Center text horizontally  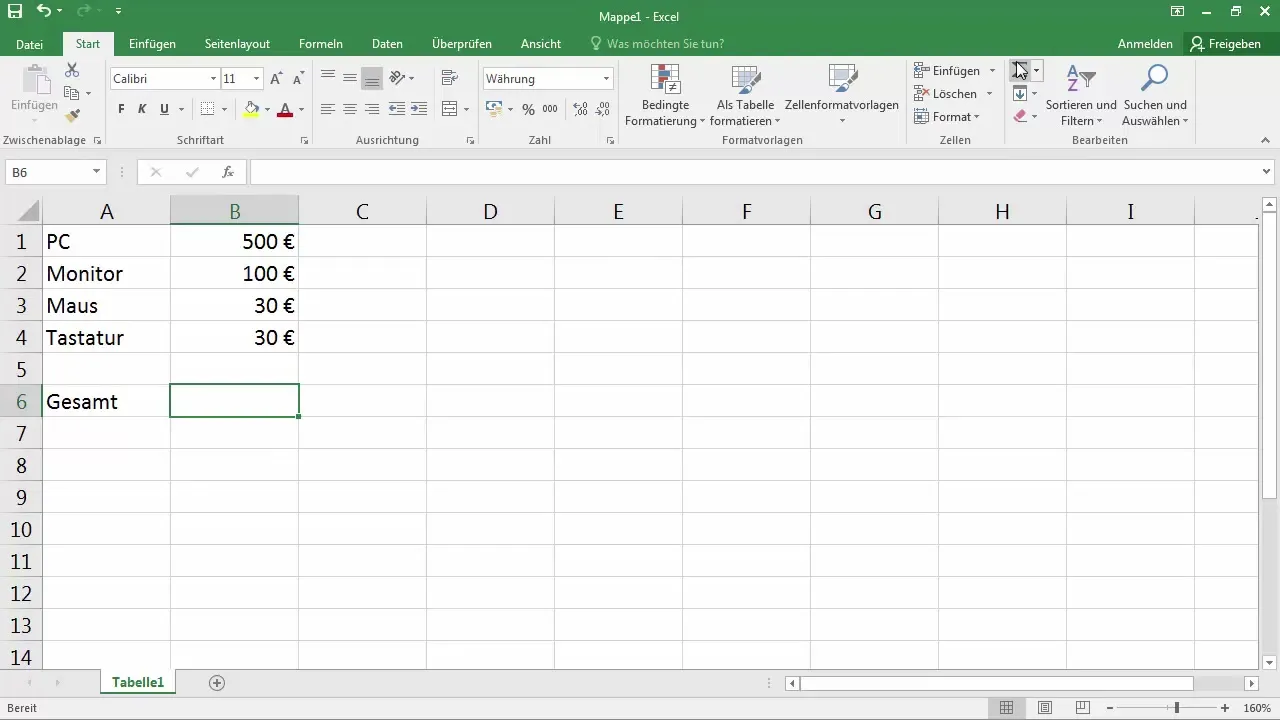tap(350, 109)
